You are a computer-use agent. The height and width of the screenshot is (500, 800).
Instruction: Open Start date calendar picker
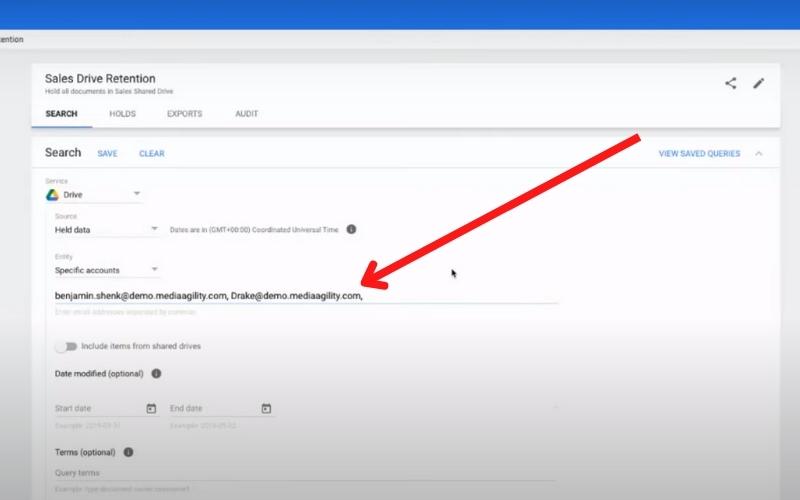click(x=151, y=408)
